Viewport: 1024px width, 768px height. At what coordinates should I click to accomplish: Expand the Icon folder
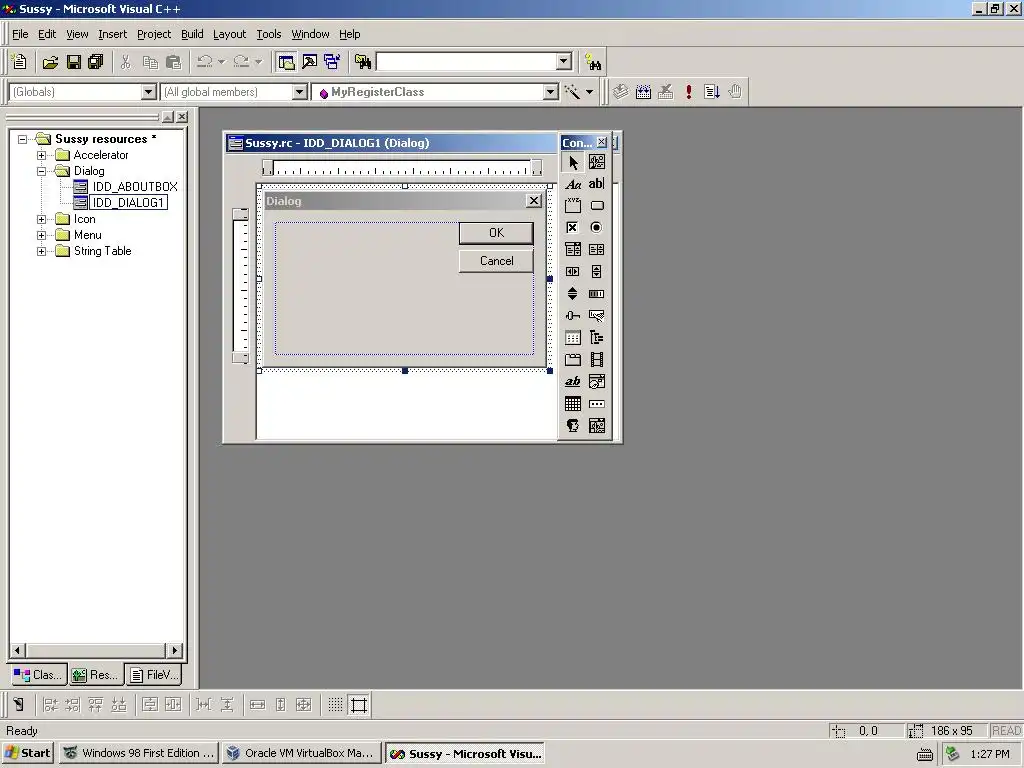point(41,219)
